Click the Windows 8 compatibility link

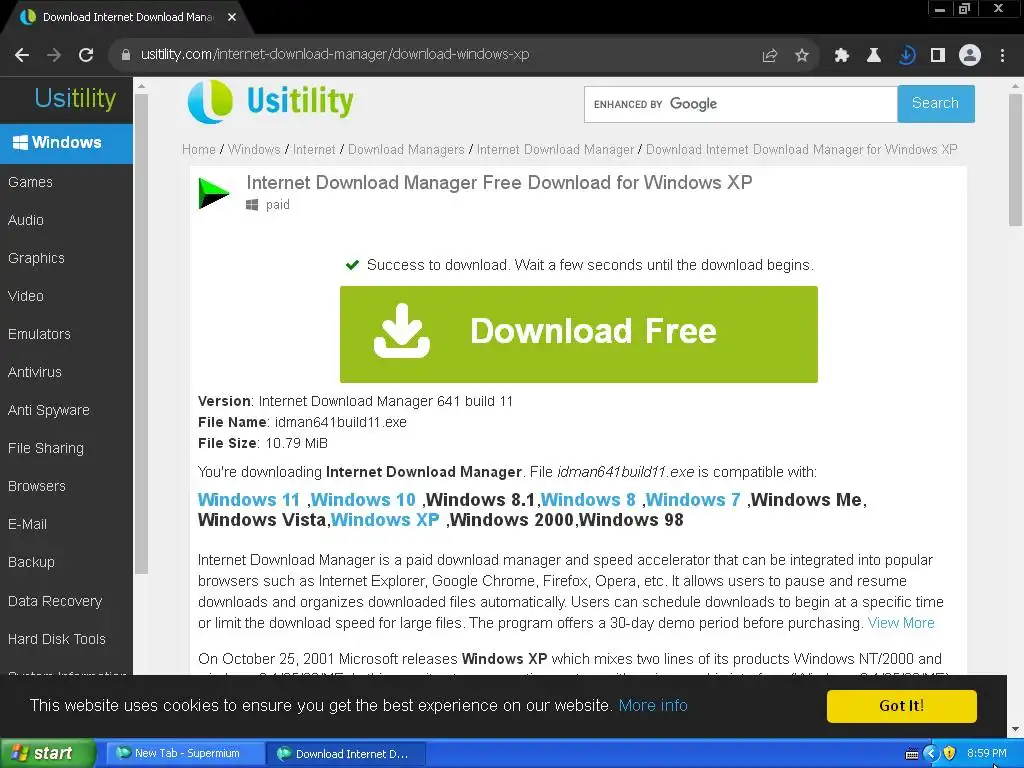(588, 500)
